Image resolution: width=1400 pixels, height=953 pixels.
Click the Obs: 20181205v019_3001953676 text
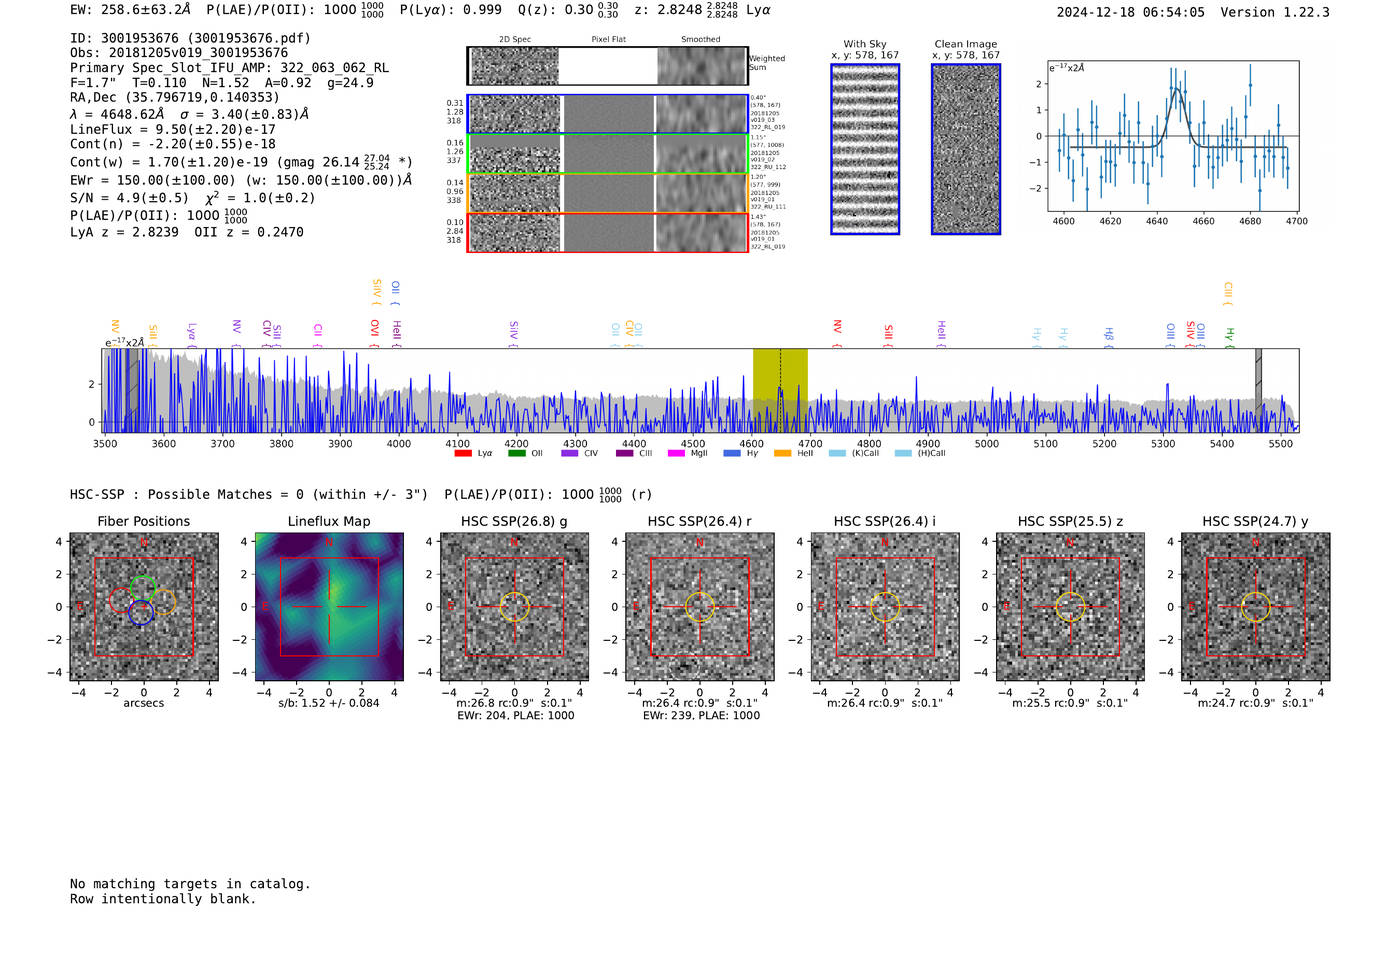(x=179, y=53)
